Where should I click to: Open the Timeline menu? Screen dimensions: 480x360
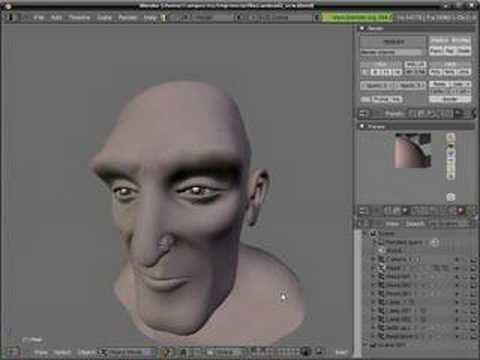(79, 17)
